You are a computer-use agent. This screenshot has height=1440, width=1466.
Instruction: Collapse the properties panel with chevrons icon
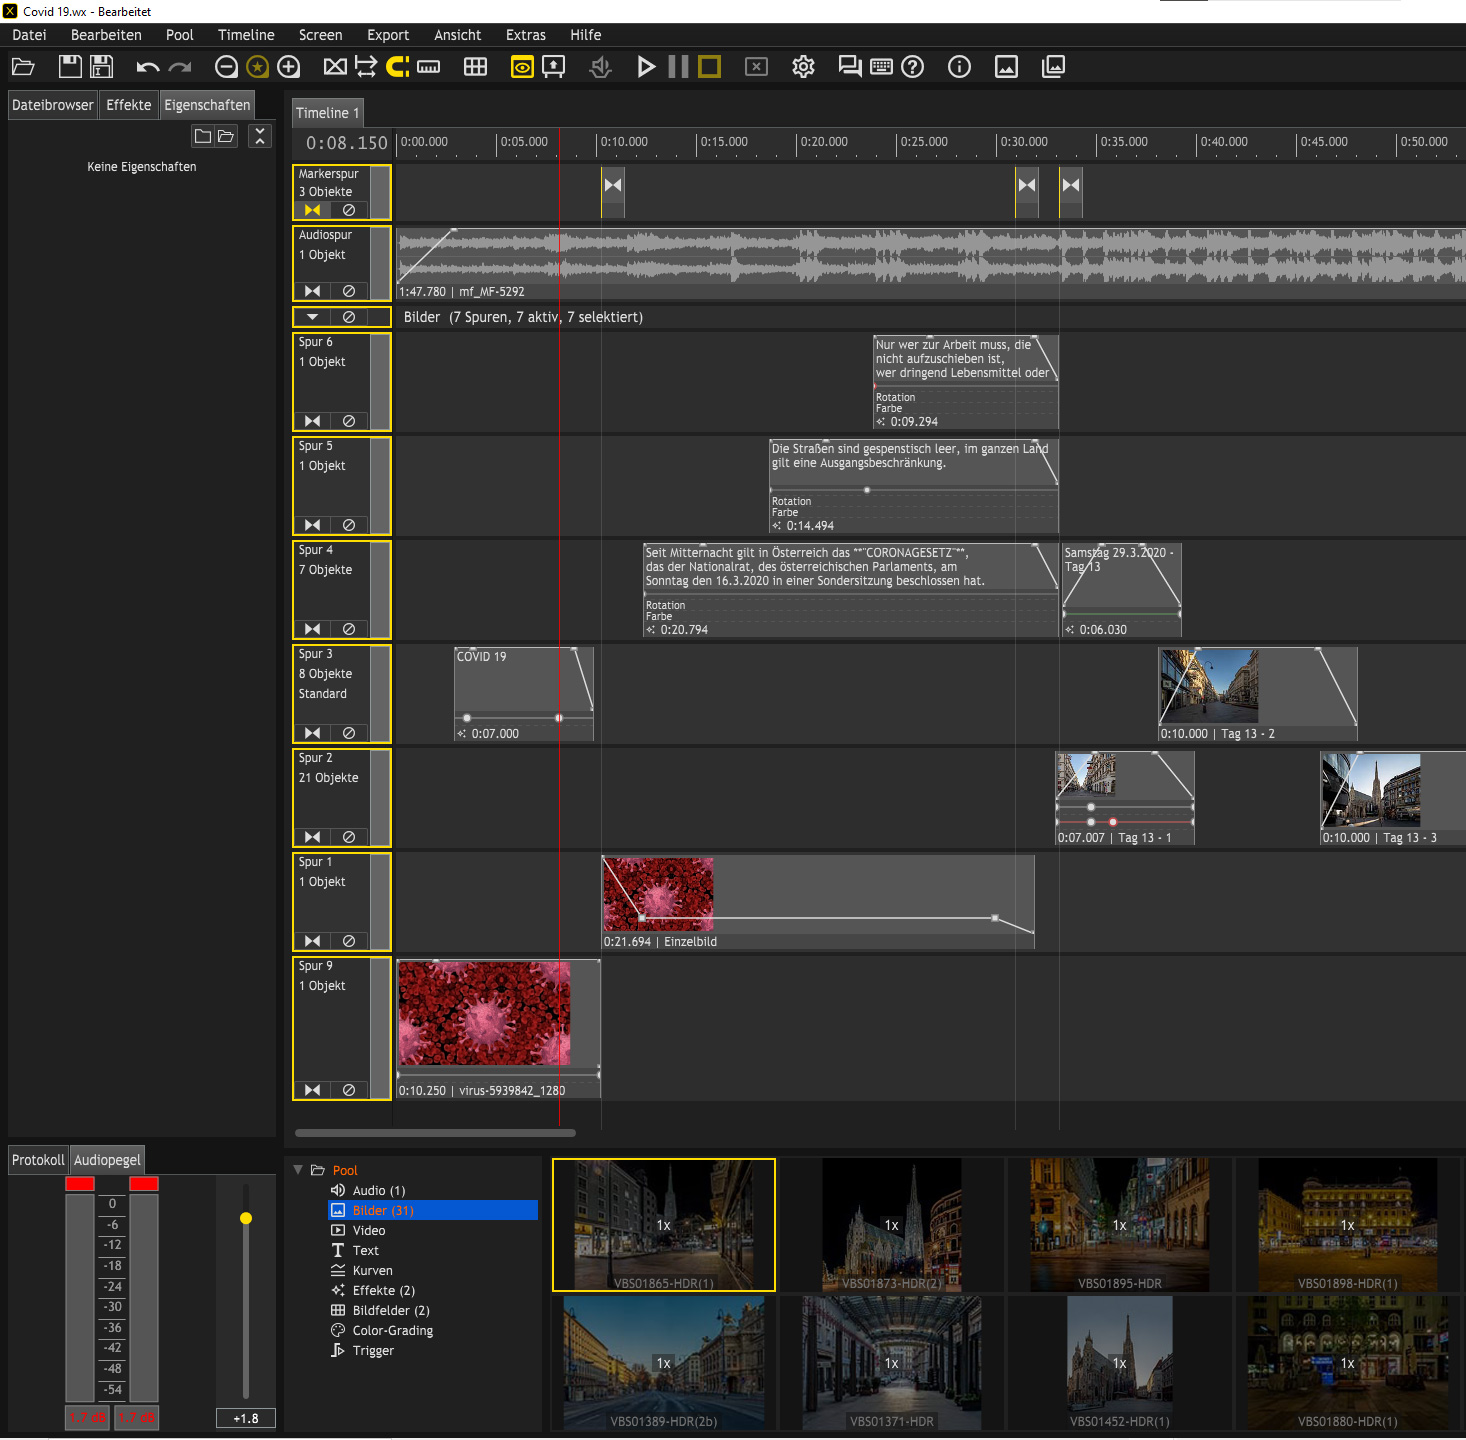tap(260, 136)
